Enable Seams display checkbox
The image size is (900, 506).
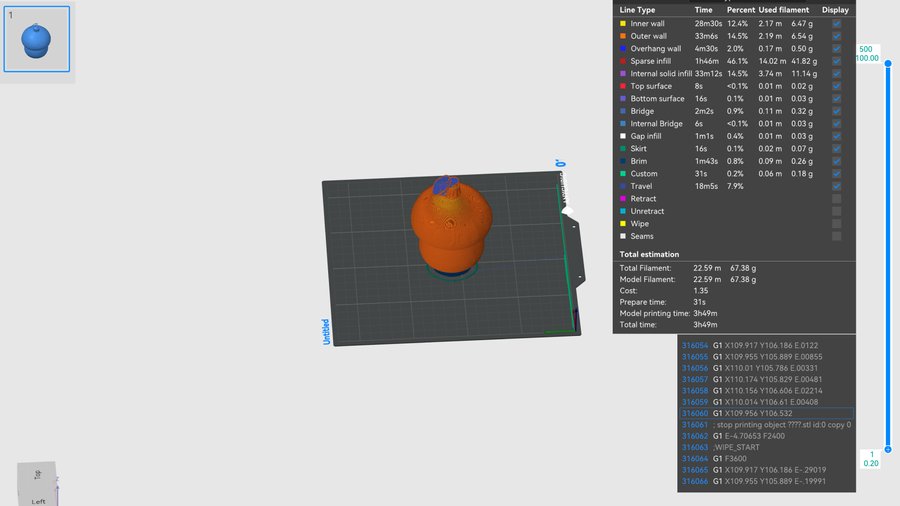pos(836,236)
